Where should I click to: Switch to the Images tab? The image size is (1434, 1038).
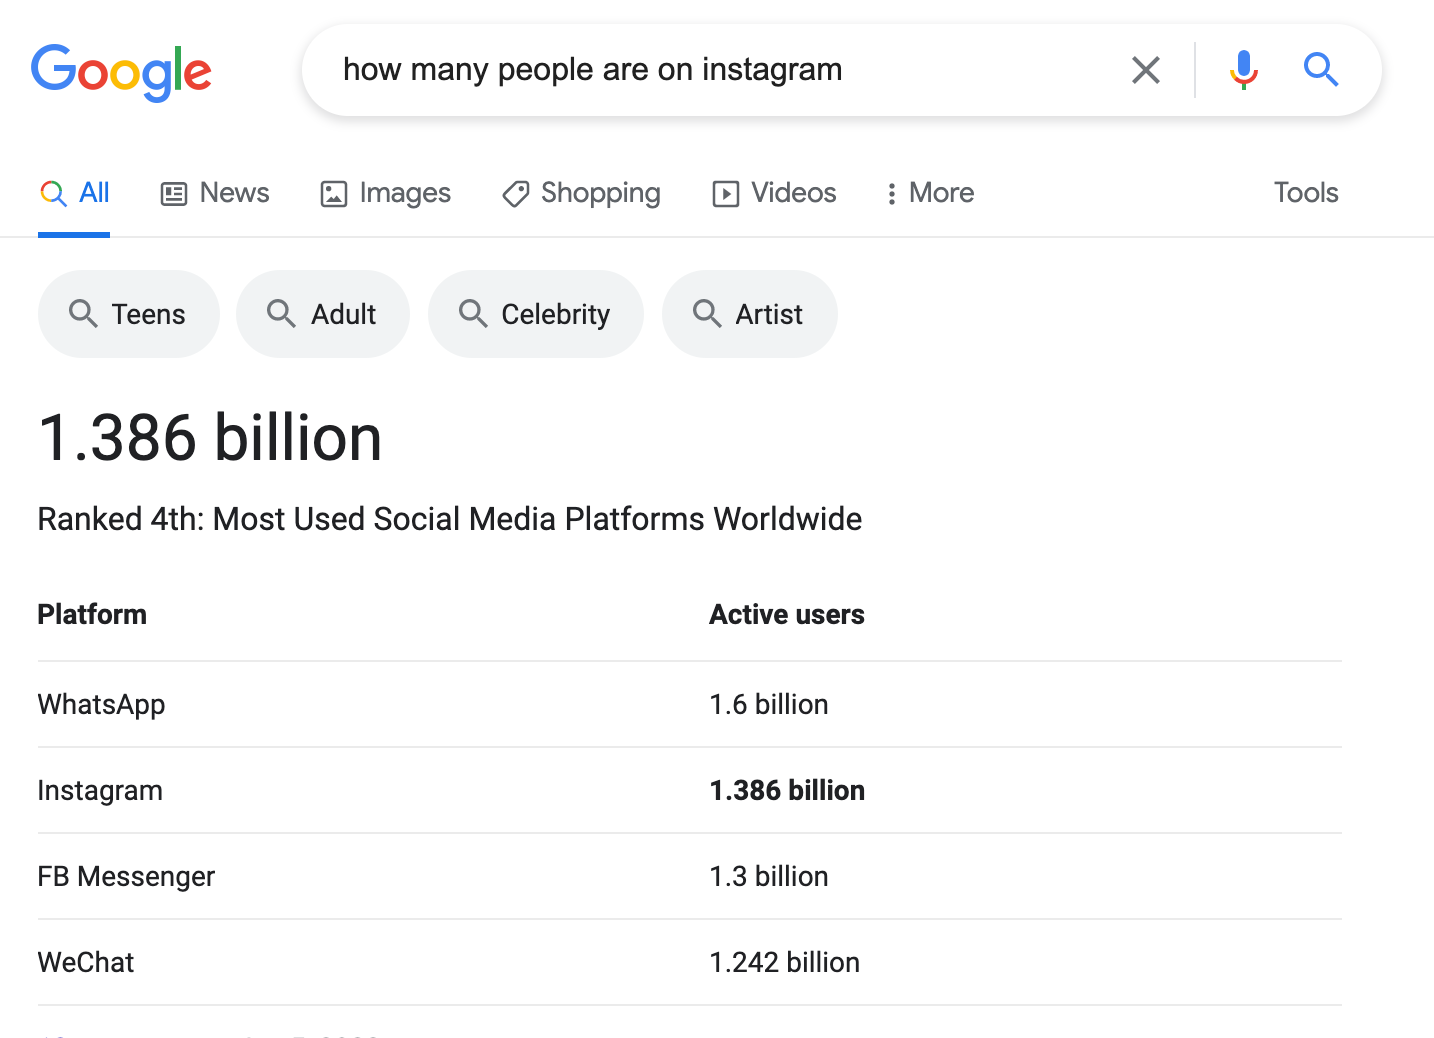pyautogui.click(x=385, y=193)
